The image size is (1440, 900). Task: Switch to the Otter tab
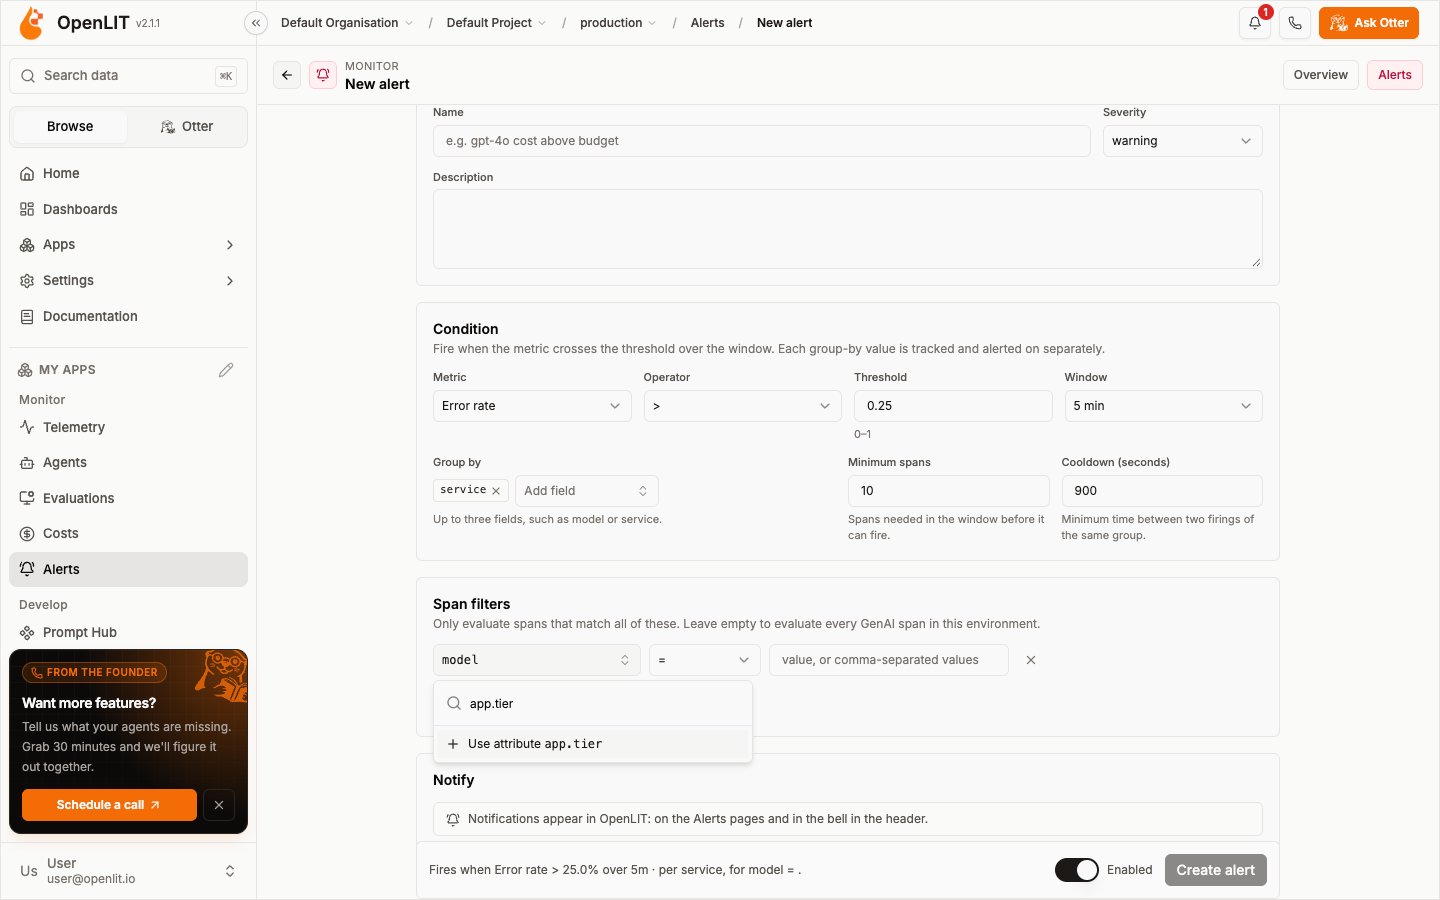[187, 127]
